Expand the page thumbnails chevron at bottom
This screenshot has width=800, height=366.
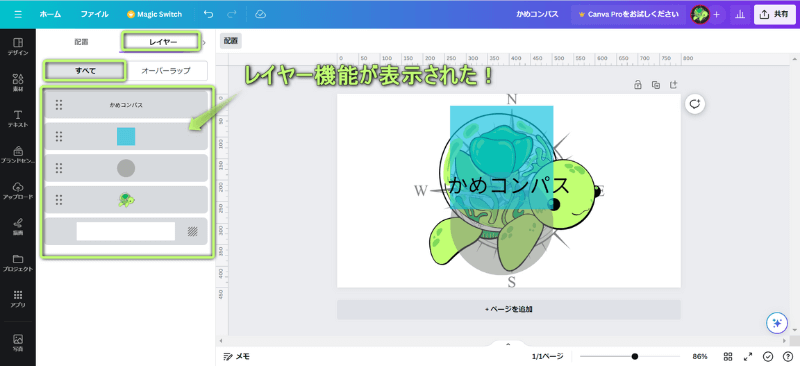pyautogui.click(x=508, y=344)
